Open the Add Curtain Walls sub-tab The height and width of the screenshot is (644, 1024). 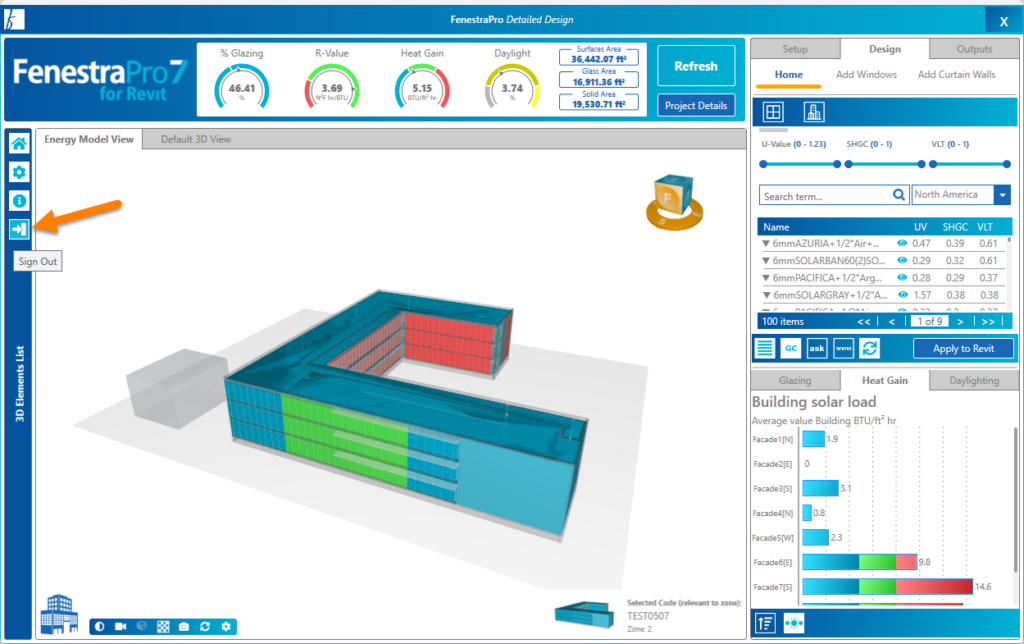(x=956, y=74)
